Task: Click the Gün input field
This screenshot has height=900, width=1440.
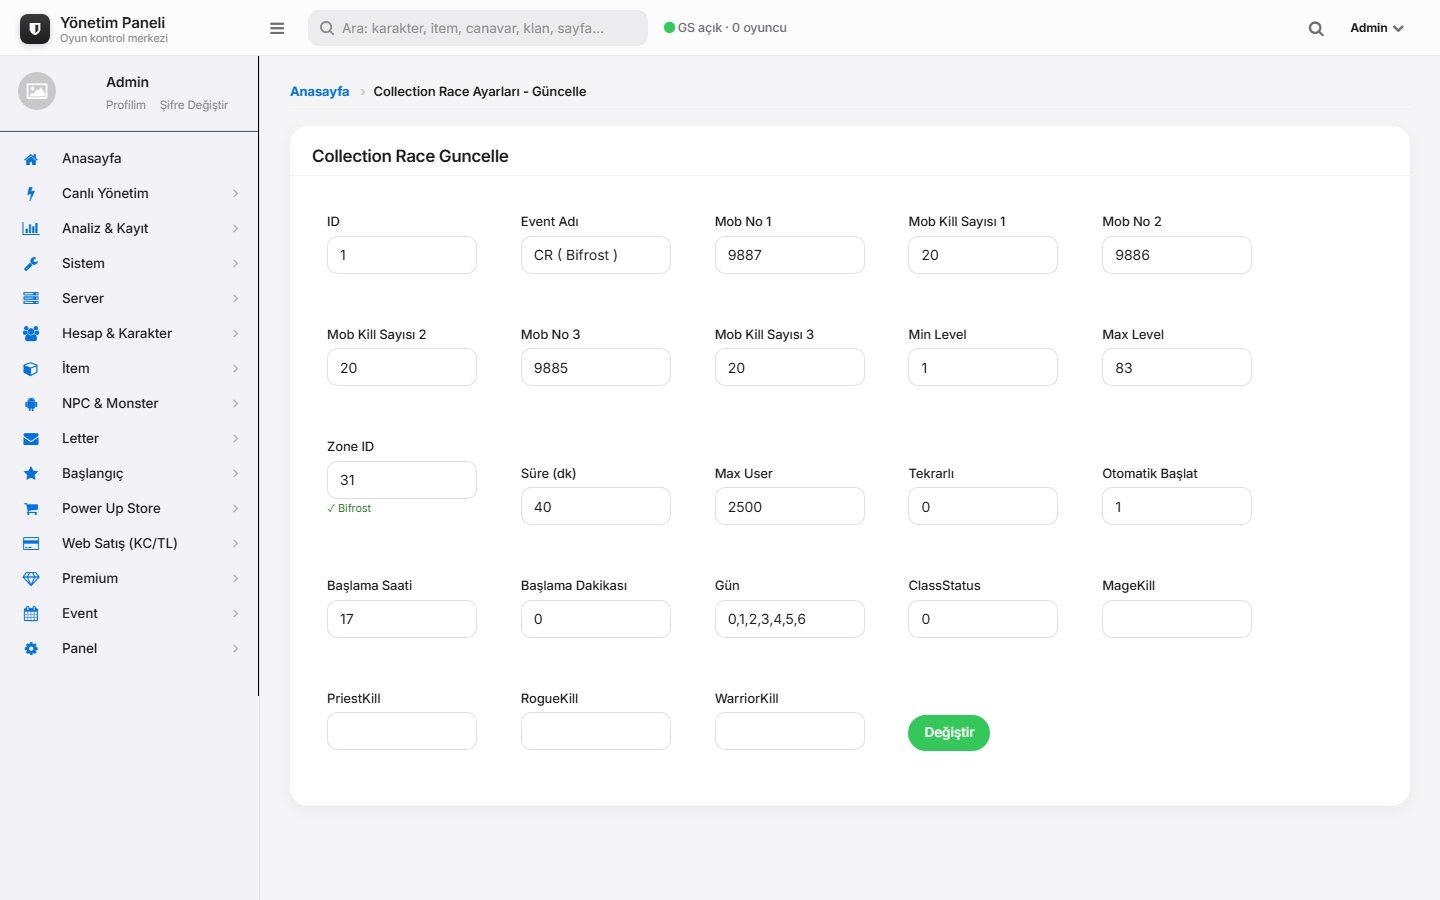Action: coord(790,619)
